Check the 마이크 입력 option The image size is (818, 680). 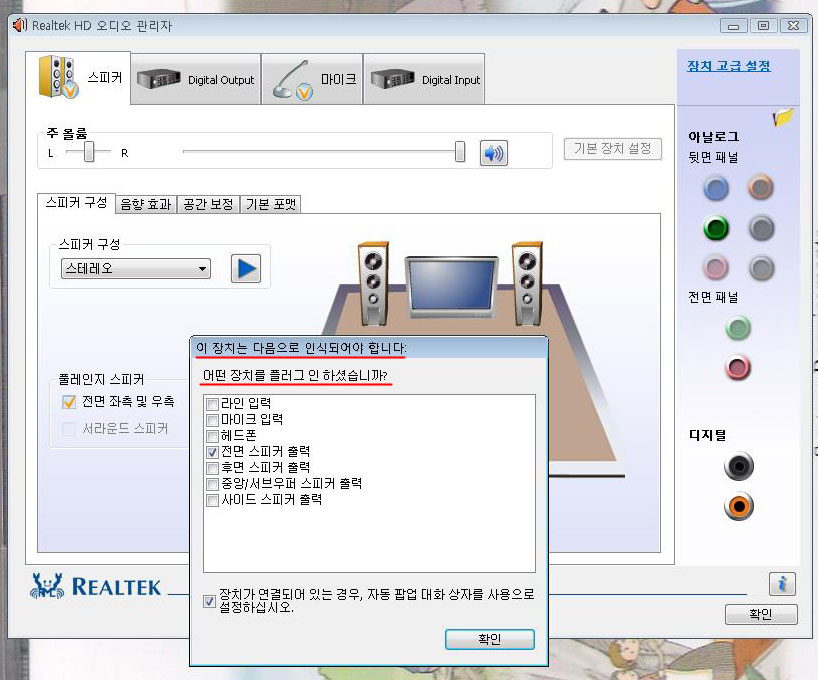(x=212, y=420)
